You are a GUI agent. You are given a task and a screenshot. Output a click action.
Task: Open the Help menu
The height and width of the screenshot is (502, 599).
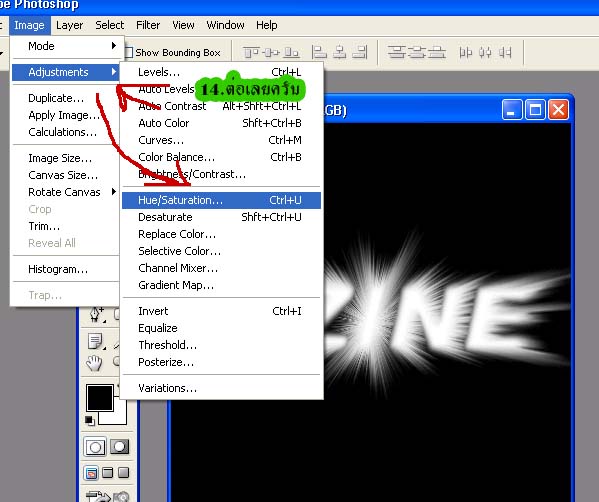point(267,25)
